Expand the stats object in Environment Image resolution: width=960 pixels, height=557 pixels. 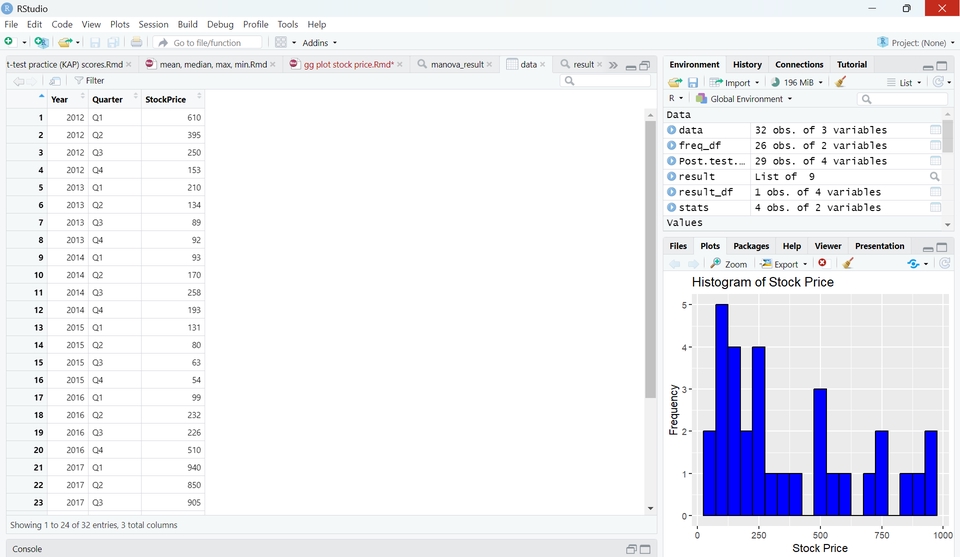click(x=672, y=208)
